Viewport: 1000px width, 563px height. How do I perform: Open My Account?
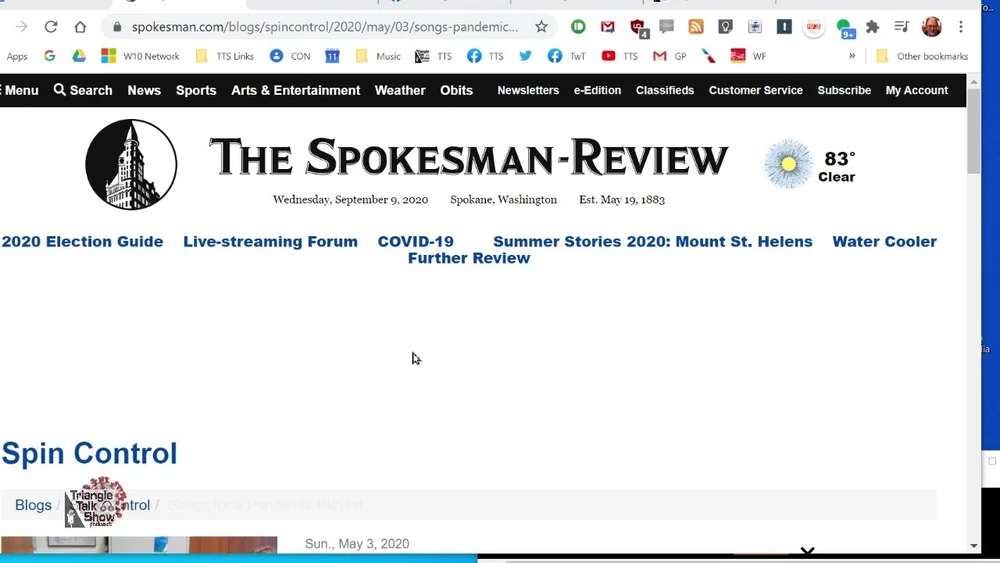coord(916,91)
